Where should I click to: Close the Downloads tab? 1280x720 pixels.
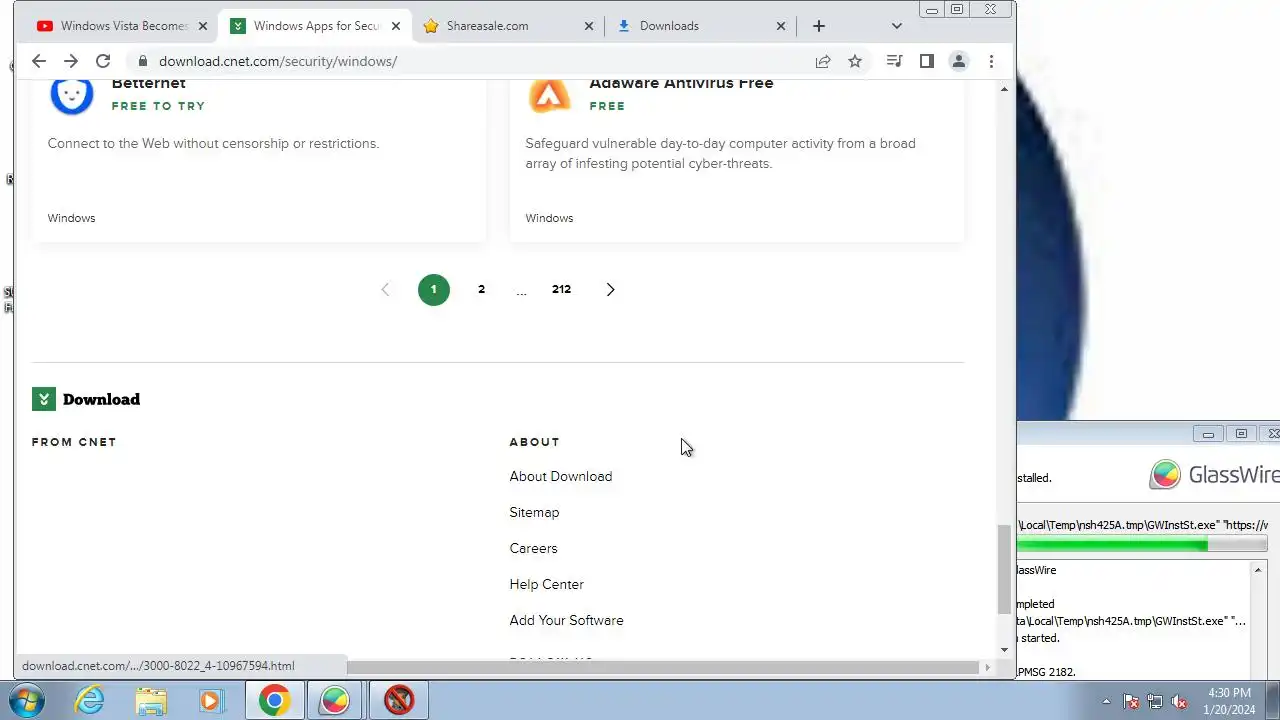tap(781, 26)
